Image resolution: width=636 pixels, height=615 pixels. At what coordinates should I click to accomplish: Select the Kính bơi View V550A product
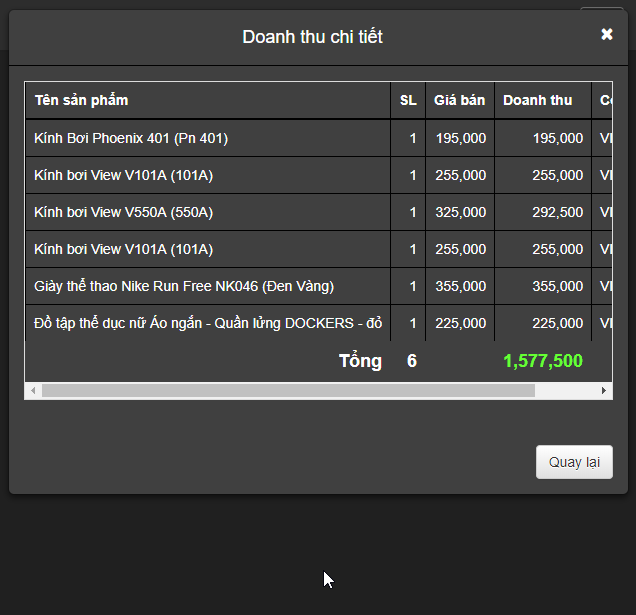point(123,212)
